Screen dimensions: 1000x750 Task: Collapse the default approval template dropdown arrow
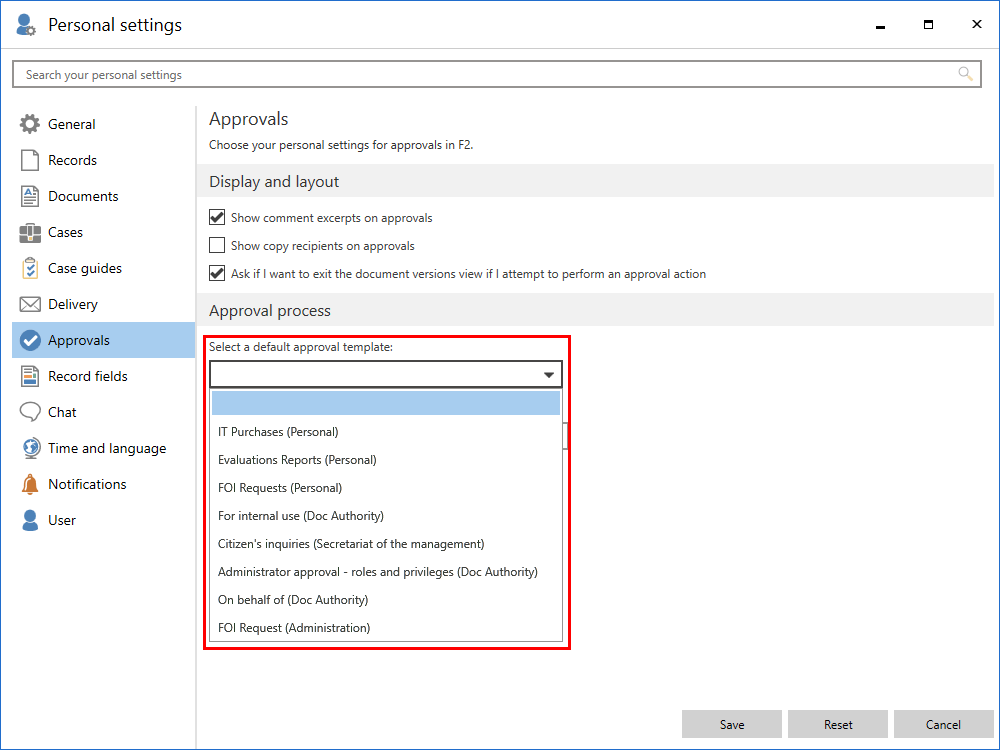pos(548,374)
